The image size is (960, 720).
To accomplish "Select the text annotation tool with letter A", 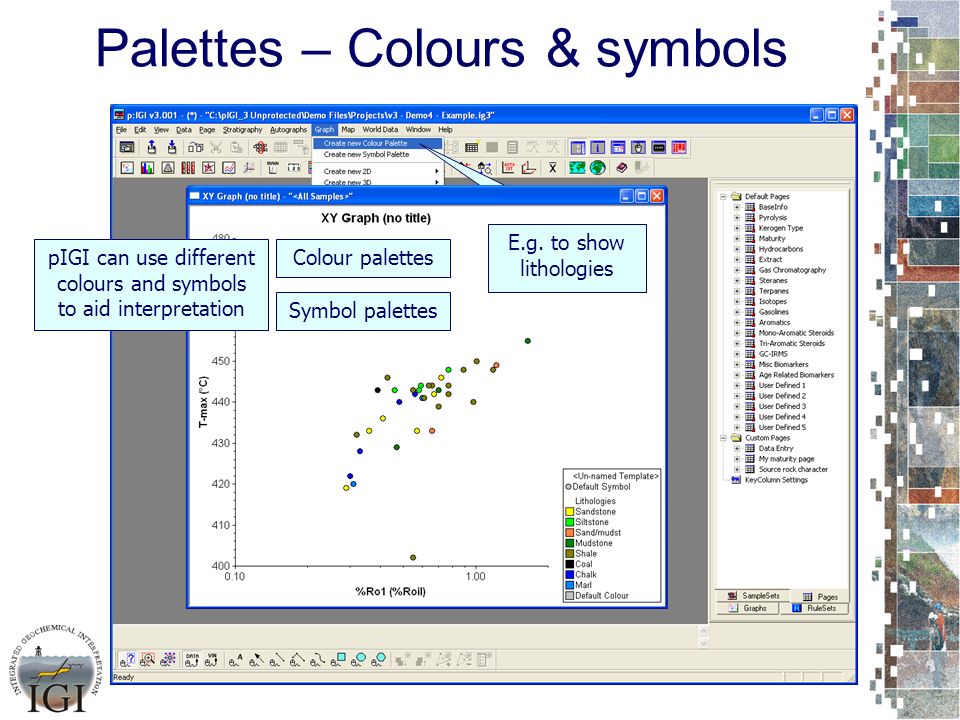I will pyautogui.click(x=236, y=659).
